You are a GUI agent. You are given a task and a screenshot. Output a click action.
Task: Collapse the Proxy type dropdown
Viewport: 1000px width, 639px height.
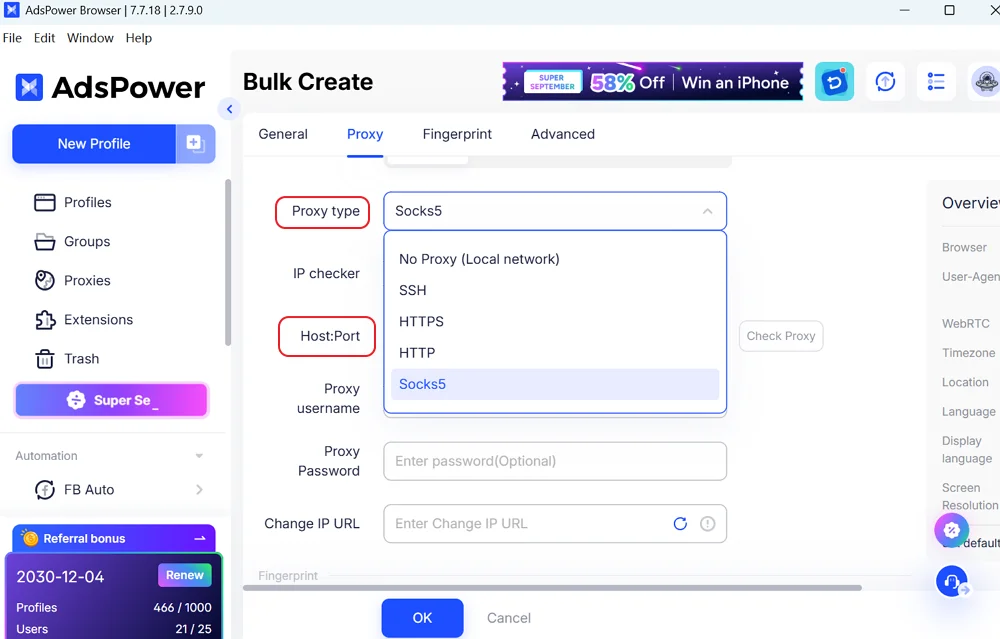point(707,211)
